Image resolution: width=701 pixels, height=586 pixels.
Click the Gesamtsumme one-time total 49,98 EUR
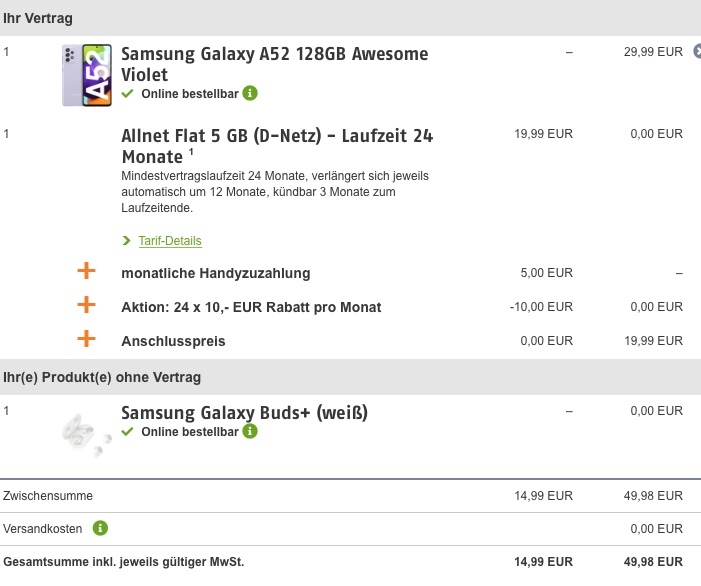(653, 562)
